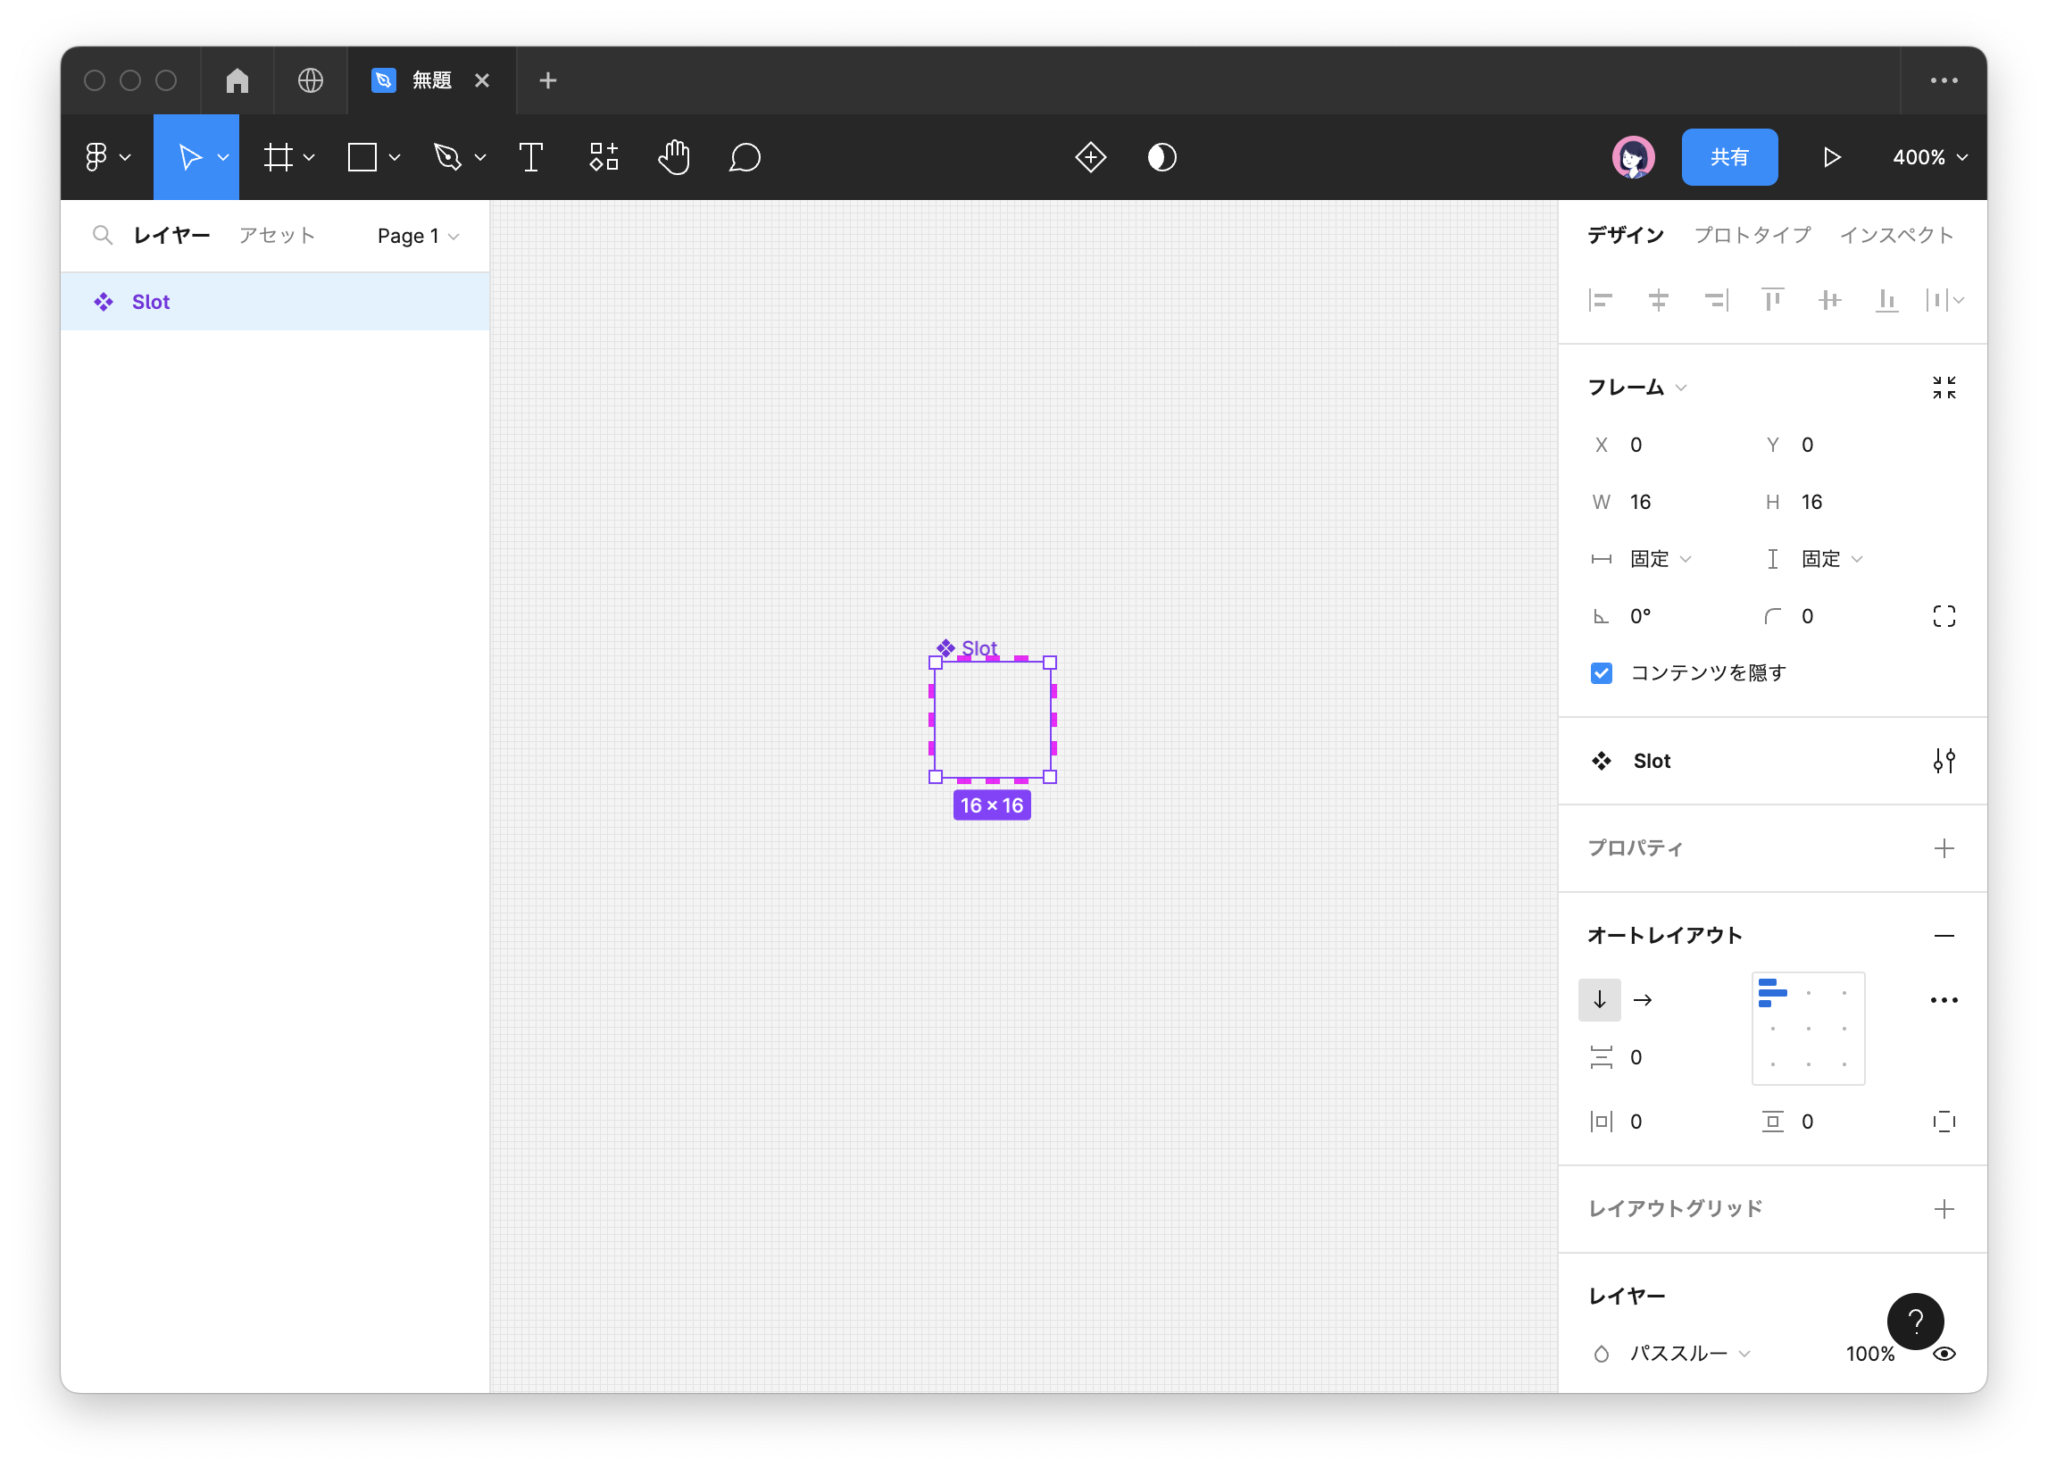Open horizontal 固定 sizing dropdown next to width icon

pyautogui.click(x=1660, y=559)
